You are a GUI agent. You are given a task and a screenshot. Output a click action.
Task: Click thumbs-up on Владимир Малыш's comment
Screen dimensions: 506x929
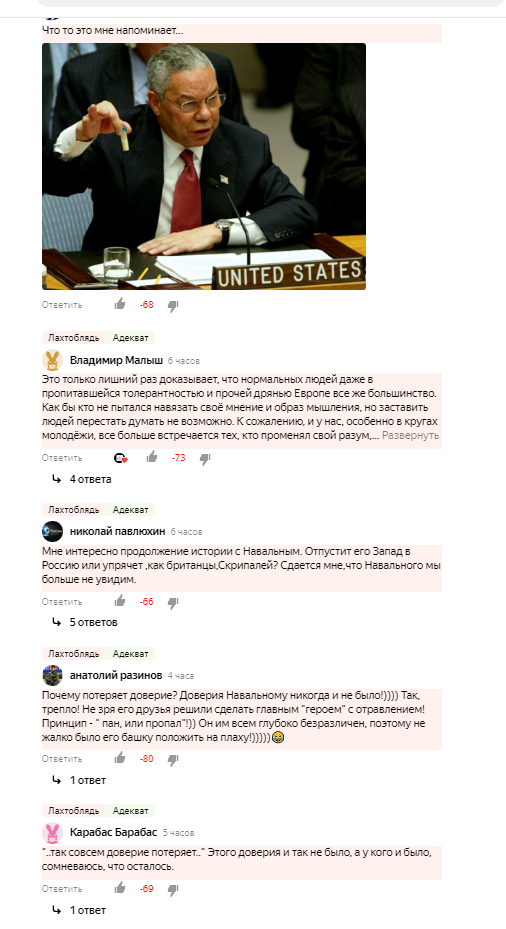152,457
